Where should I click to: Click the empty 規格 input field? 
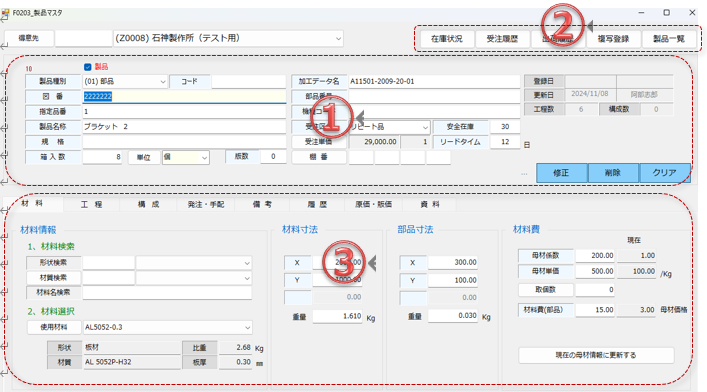pyautogui.click(x=184, y=142)
